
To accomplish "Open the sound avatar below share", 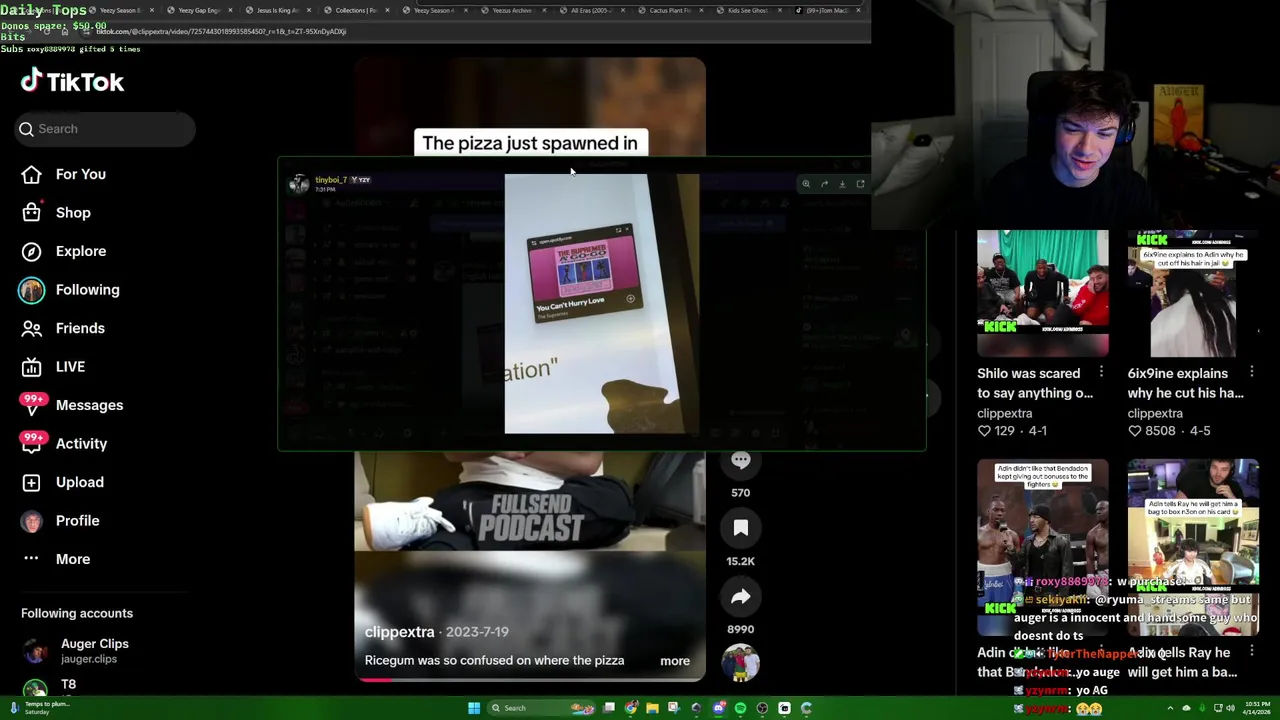I will pyautogui.click(x=740, y=661).
